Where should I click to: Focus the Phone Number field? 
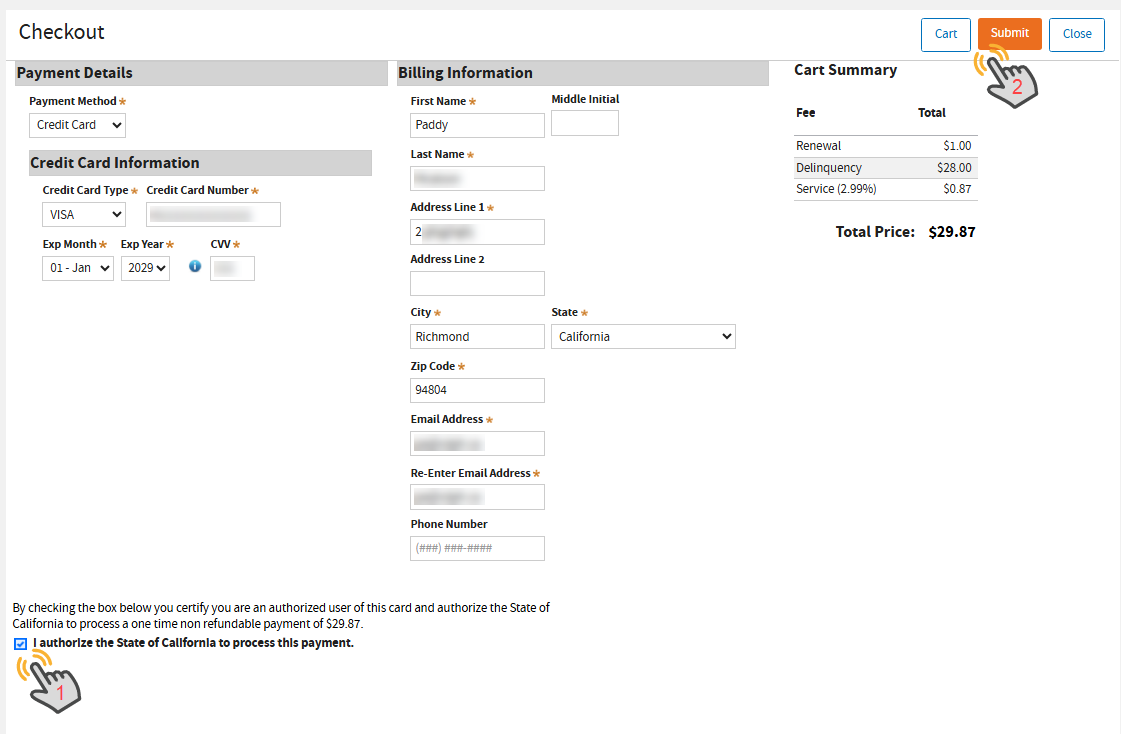[x=477, y=548]
